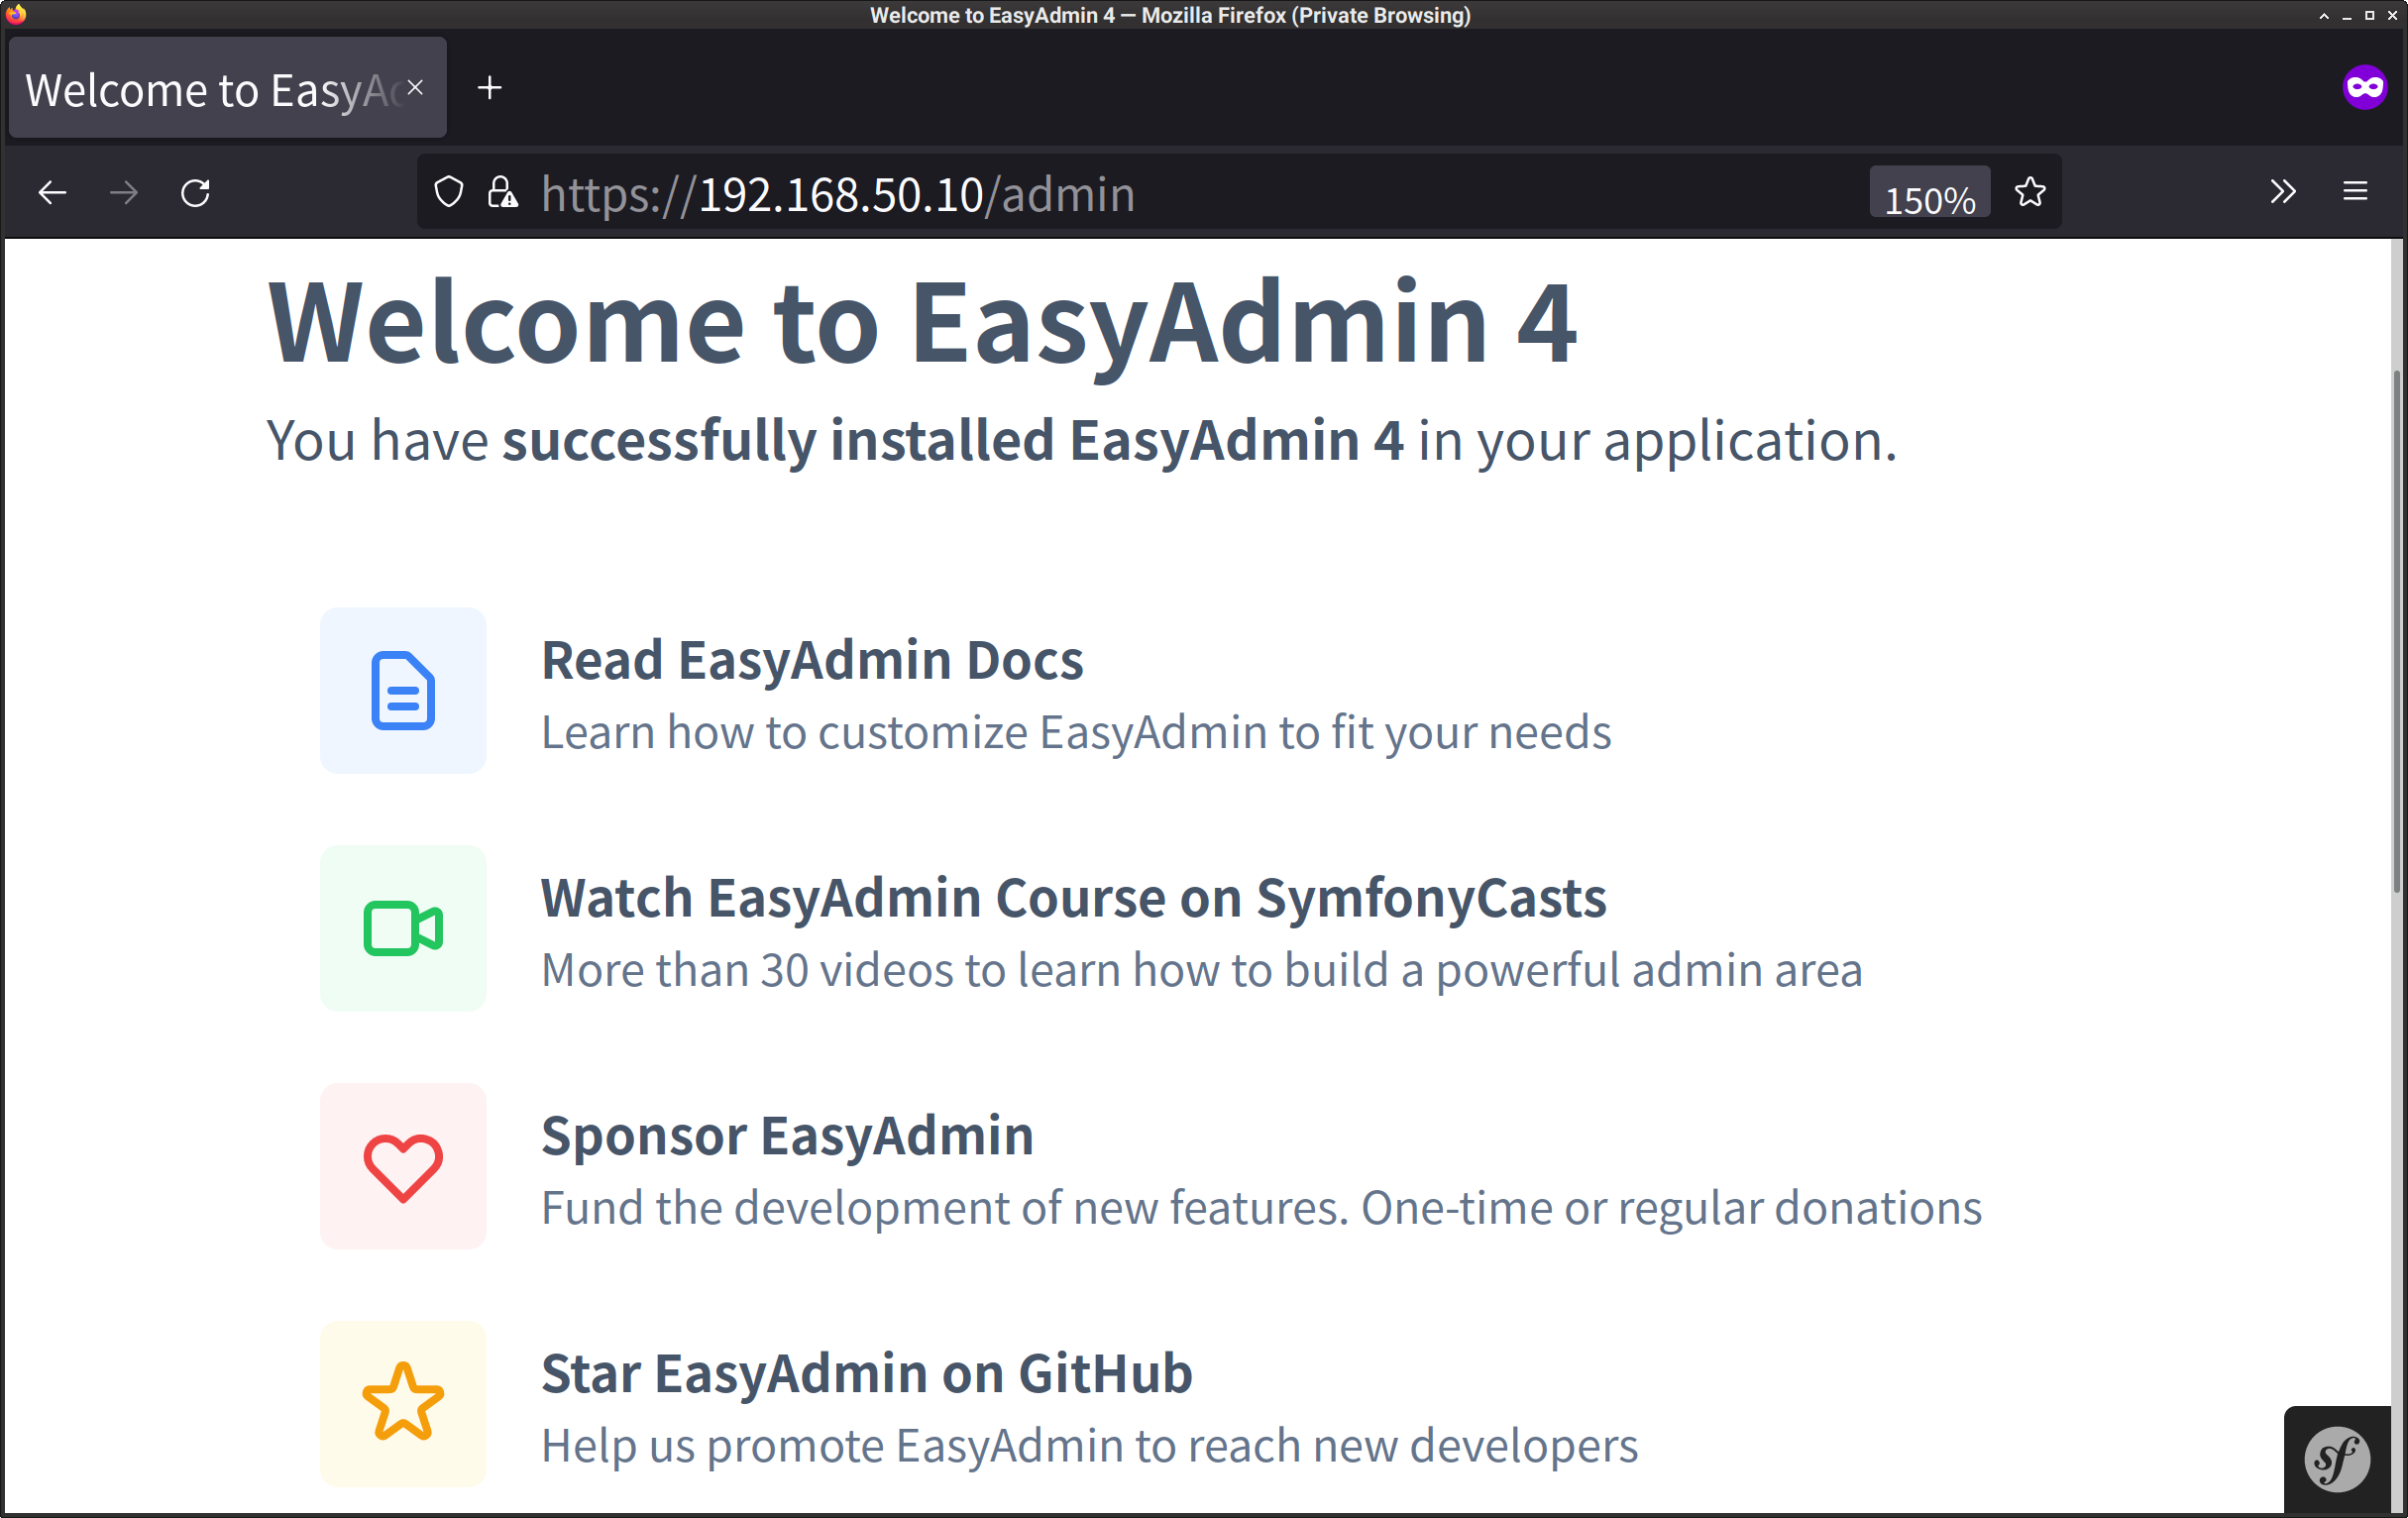Click the page vertical scrollbar thumb
The image size is (2408, 1518).
coord(2397,630)
